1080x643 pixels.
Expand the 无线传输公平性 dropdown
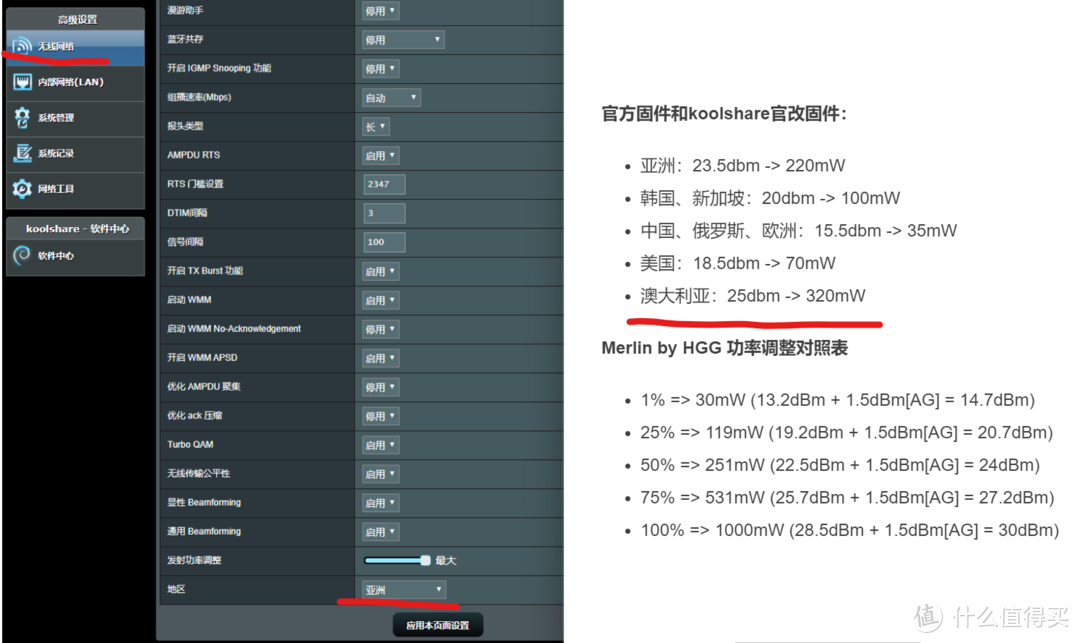381,474
